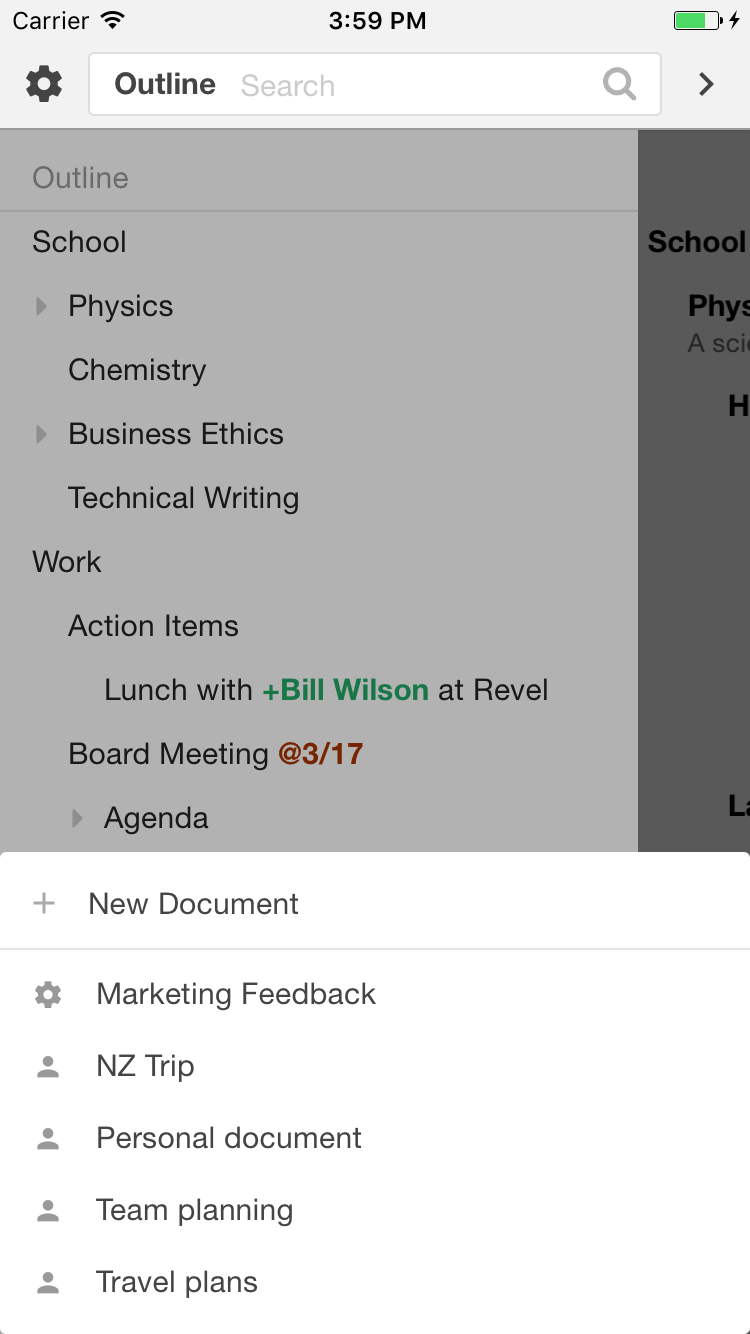750x1334 pixels.
Task: Select the +Bill Wilson contact tag
Action: pos(346,690)
